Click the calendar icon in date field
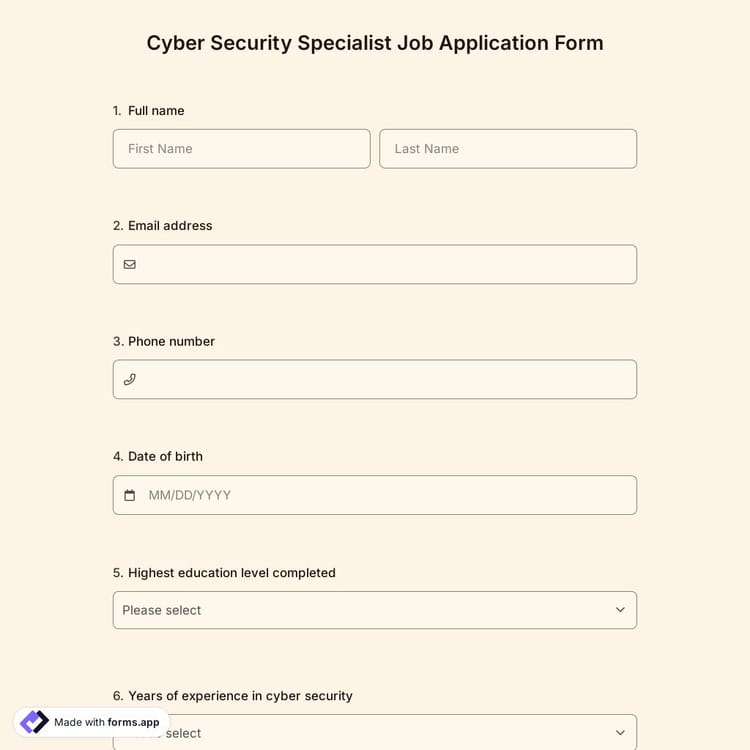The image size is (750, 750). coord(129,495)
